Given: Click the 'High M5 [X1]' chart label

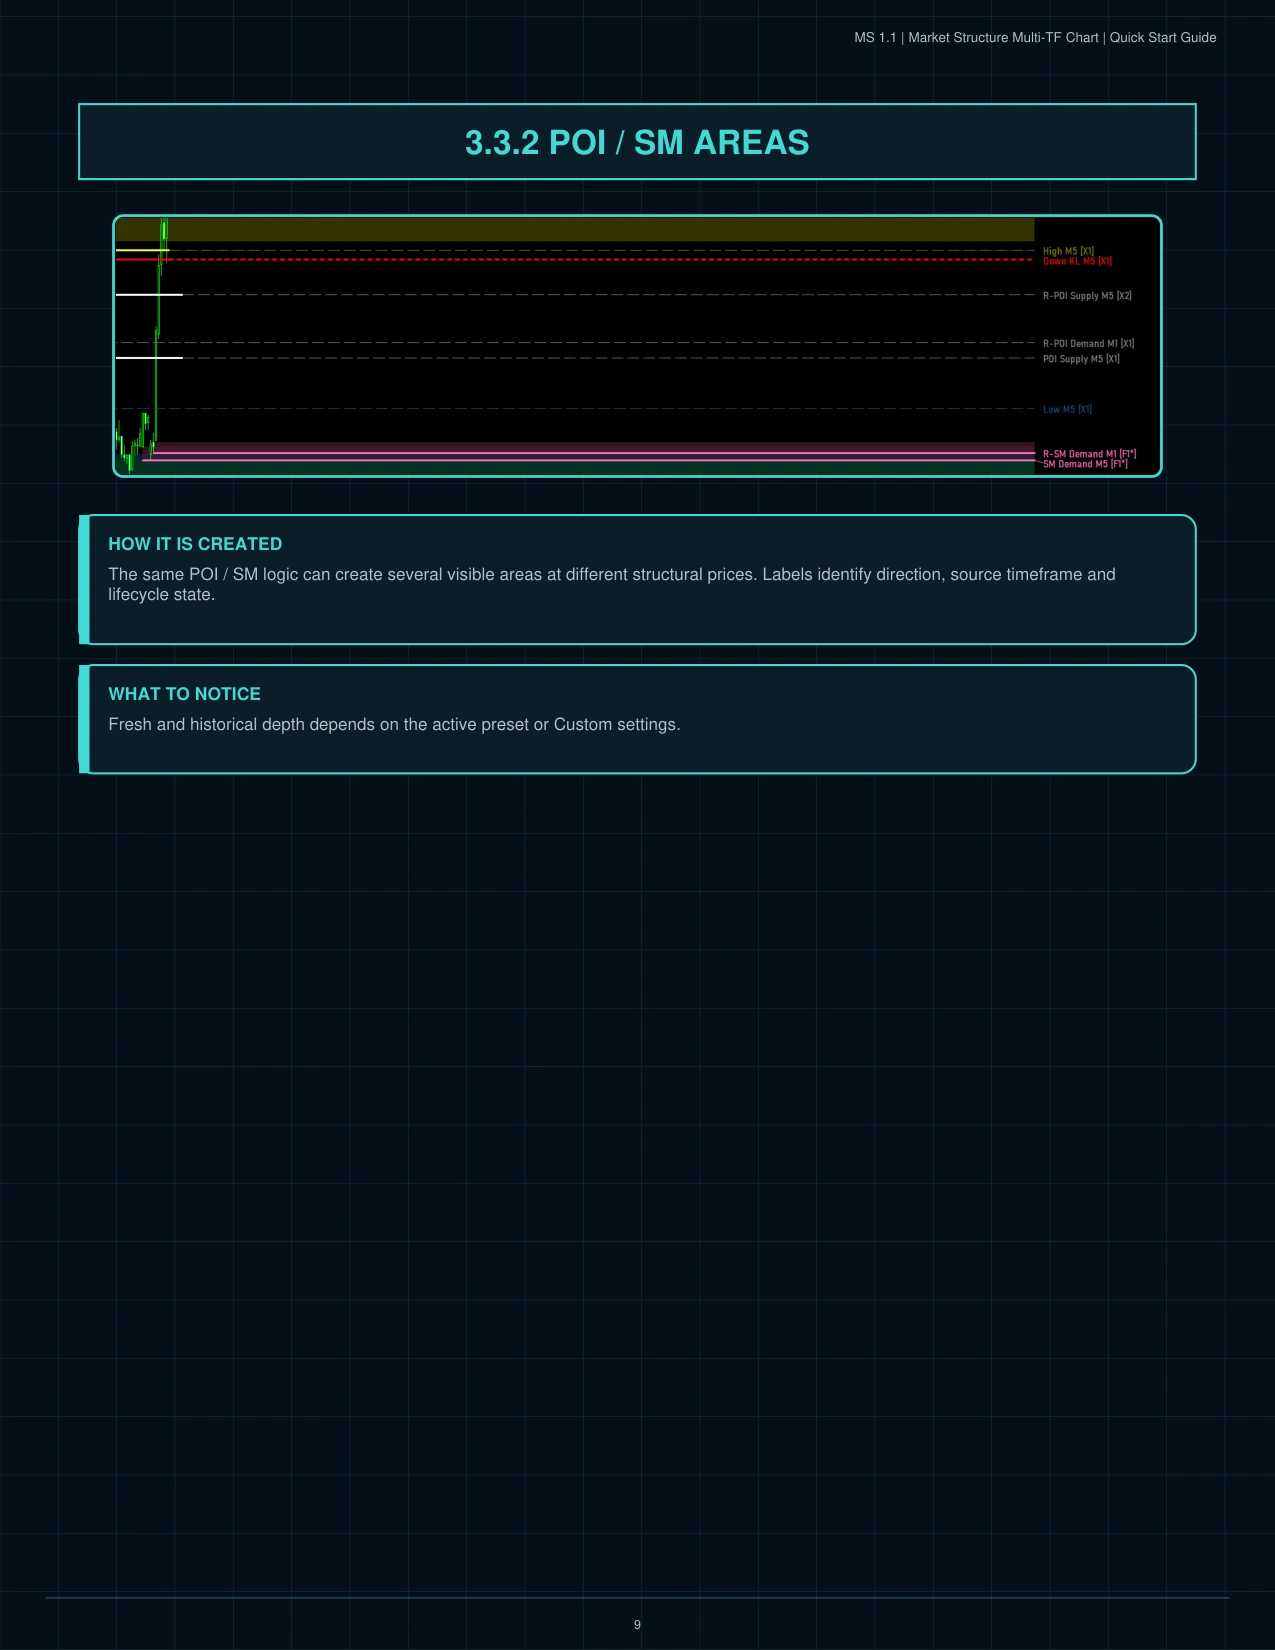Looking at the screenshot, I should (1068, 251).
